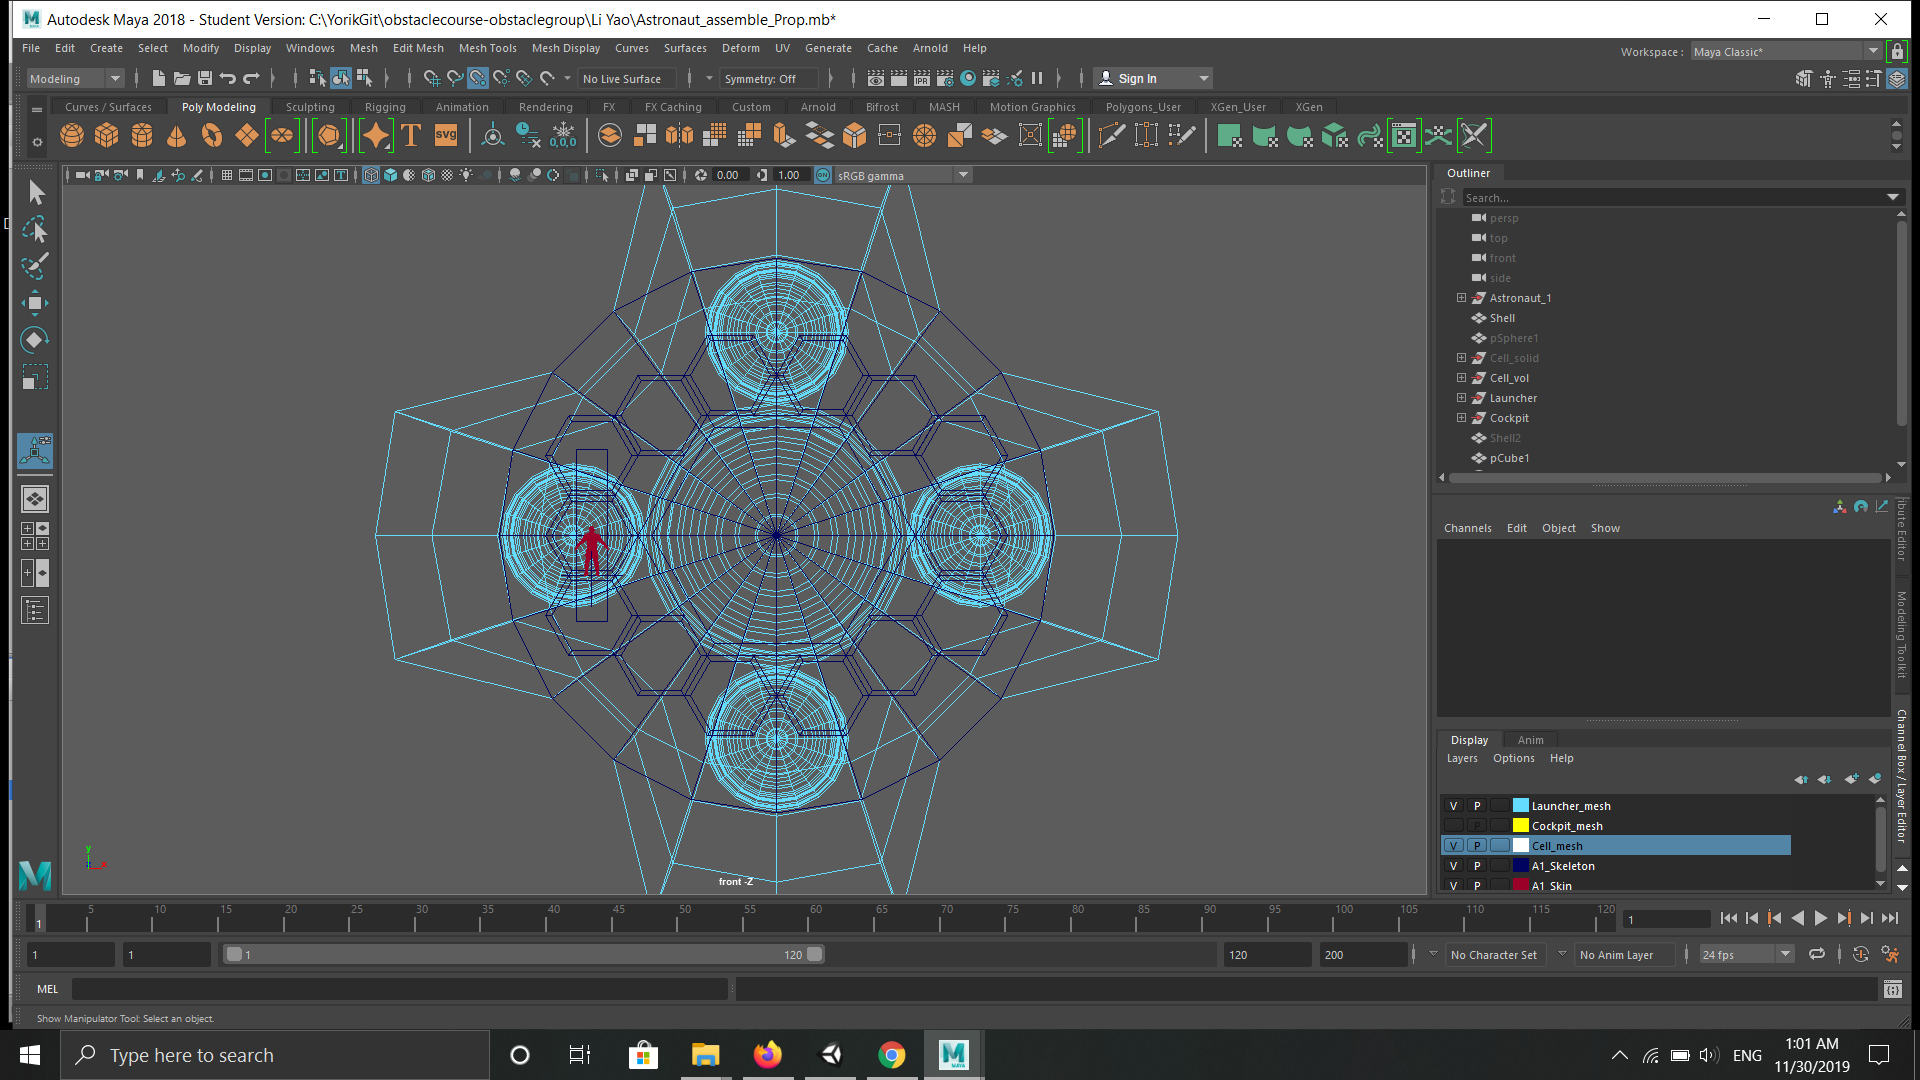Viewport: 1920px width, 1080px height.
Task: Click the Polygon Sphere shelf icon
Action: click(72, 136)
